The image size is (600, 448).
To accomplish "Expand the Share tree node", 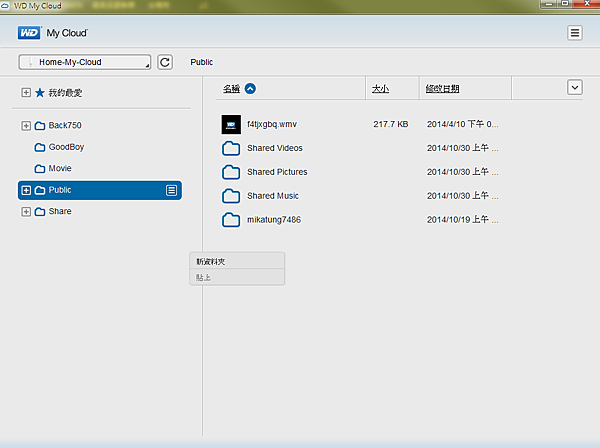I will [x=26, y=212].
